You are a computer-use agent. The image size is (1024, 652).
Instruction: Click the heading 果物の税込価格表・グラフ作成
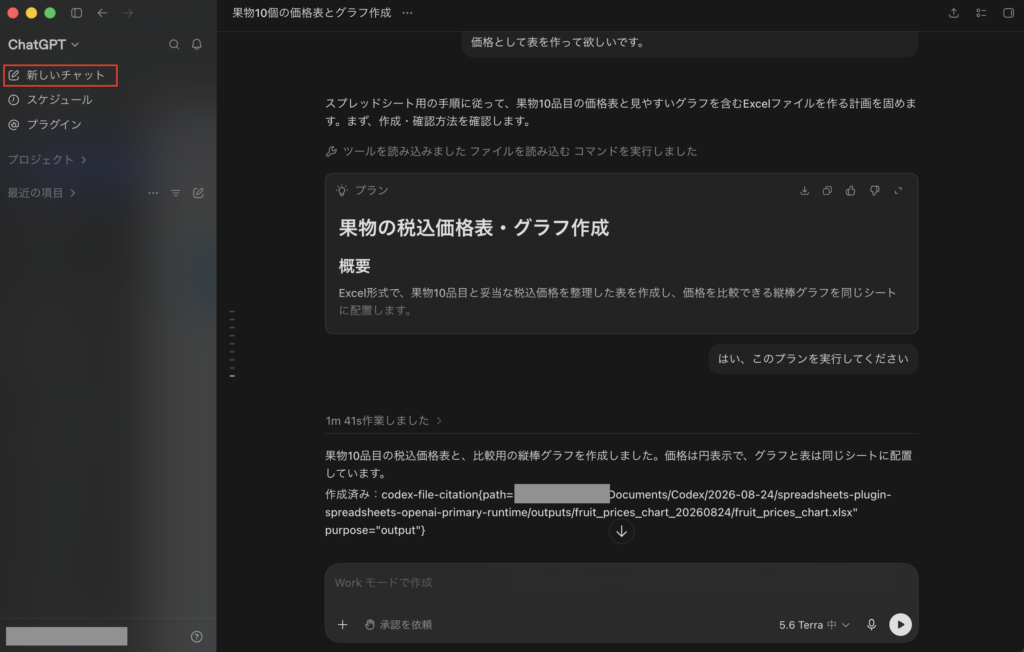pos(474,228)
